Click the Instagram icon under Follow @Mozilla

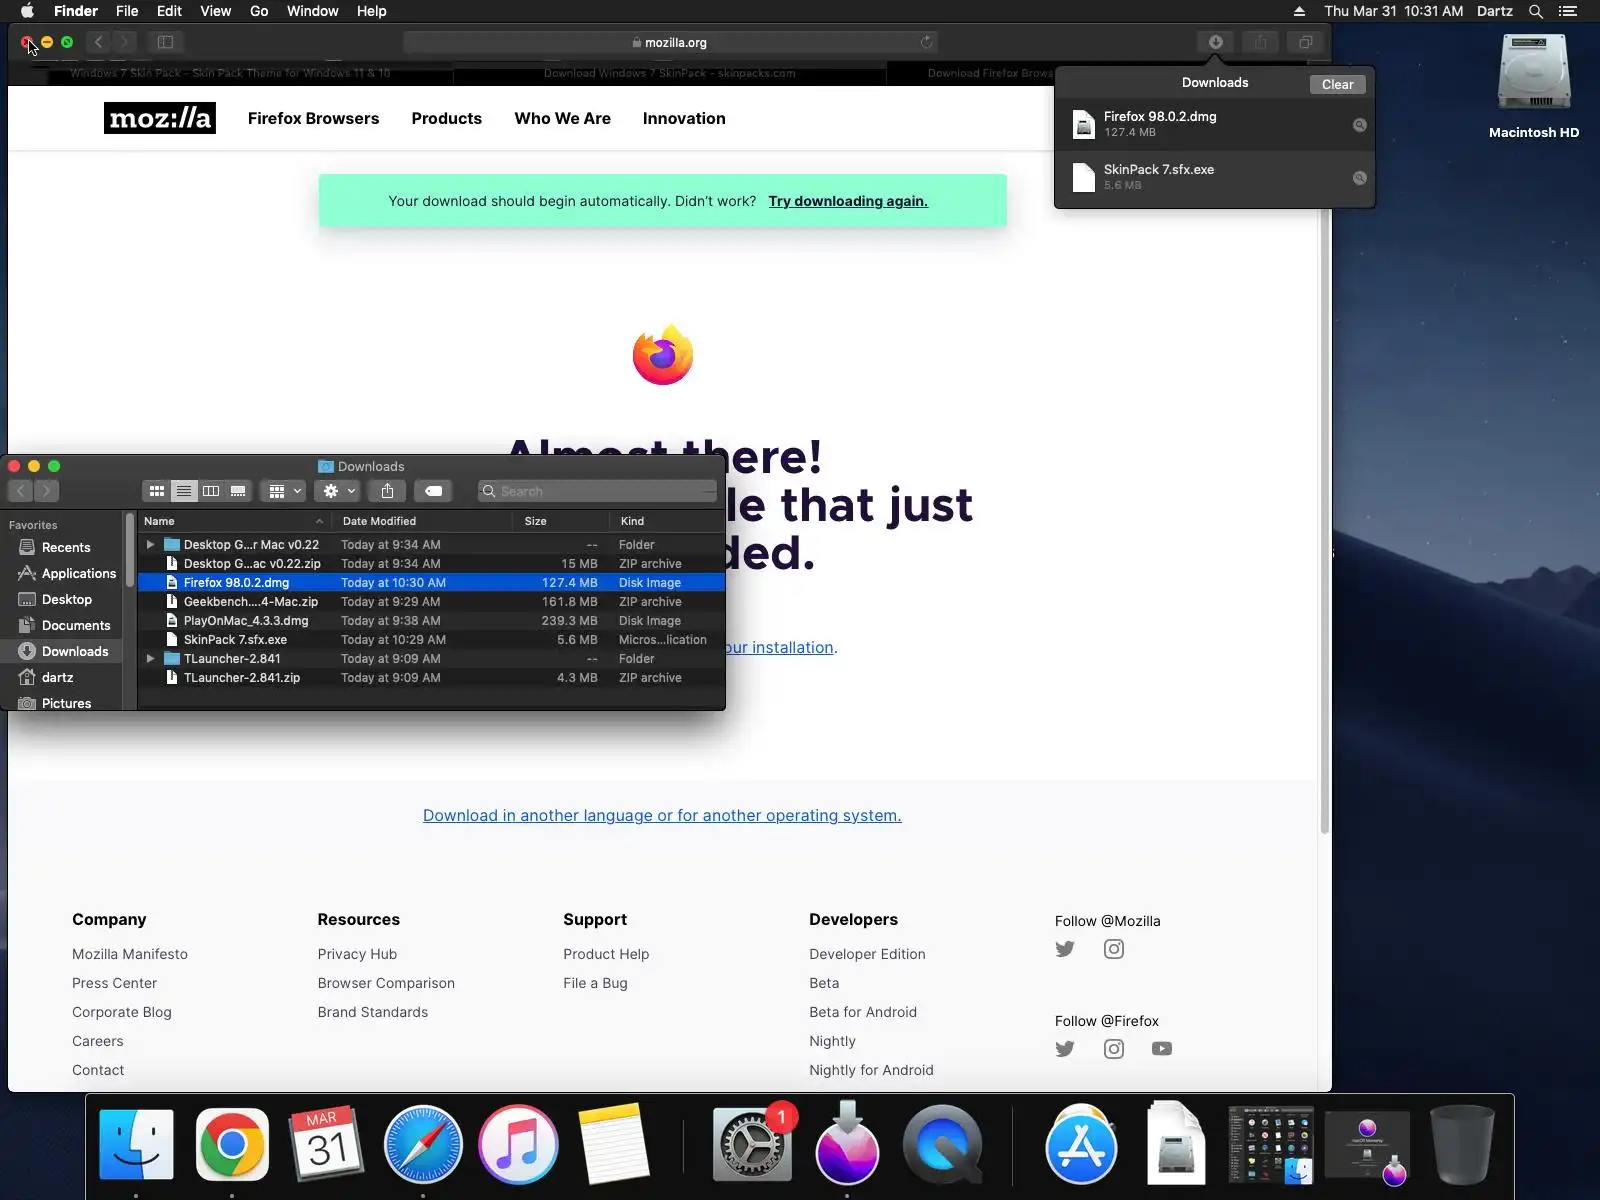pyautogui.click(x=1114, y=949)
